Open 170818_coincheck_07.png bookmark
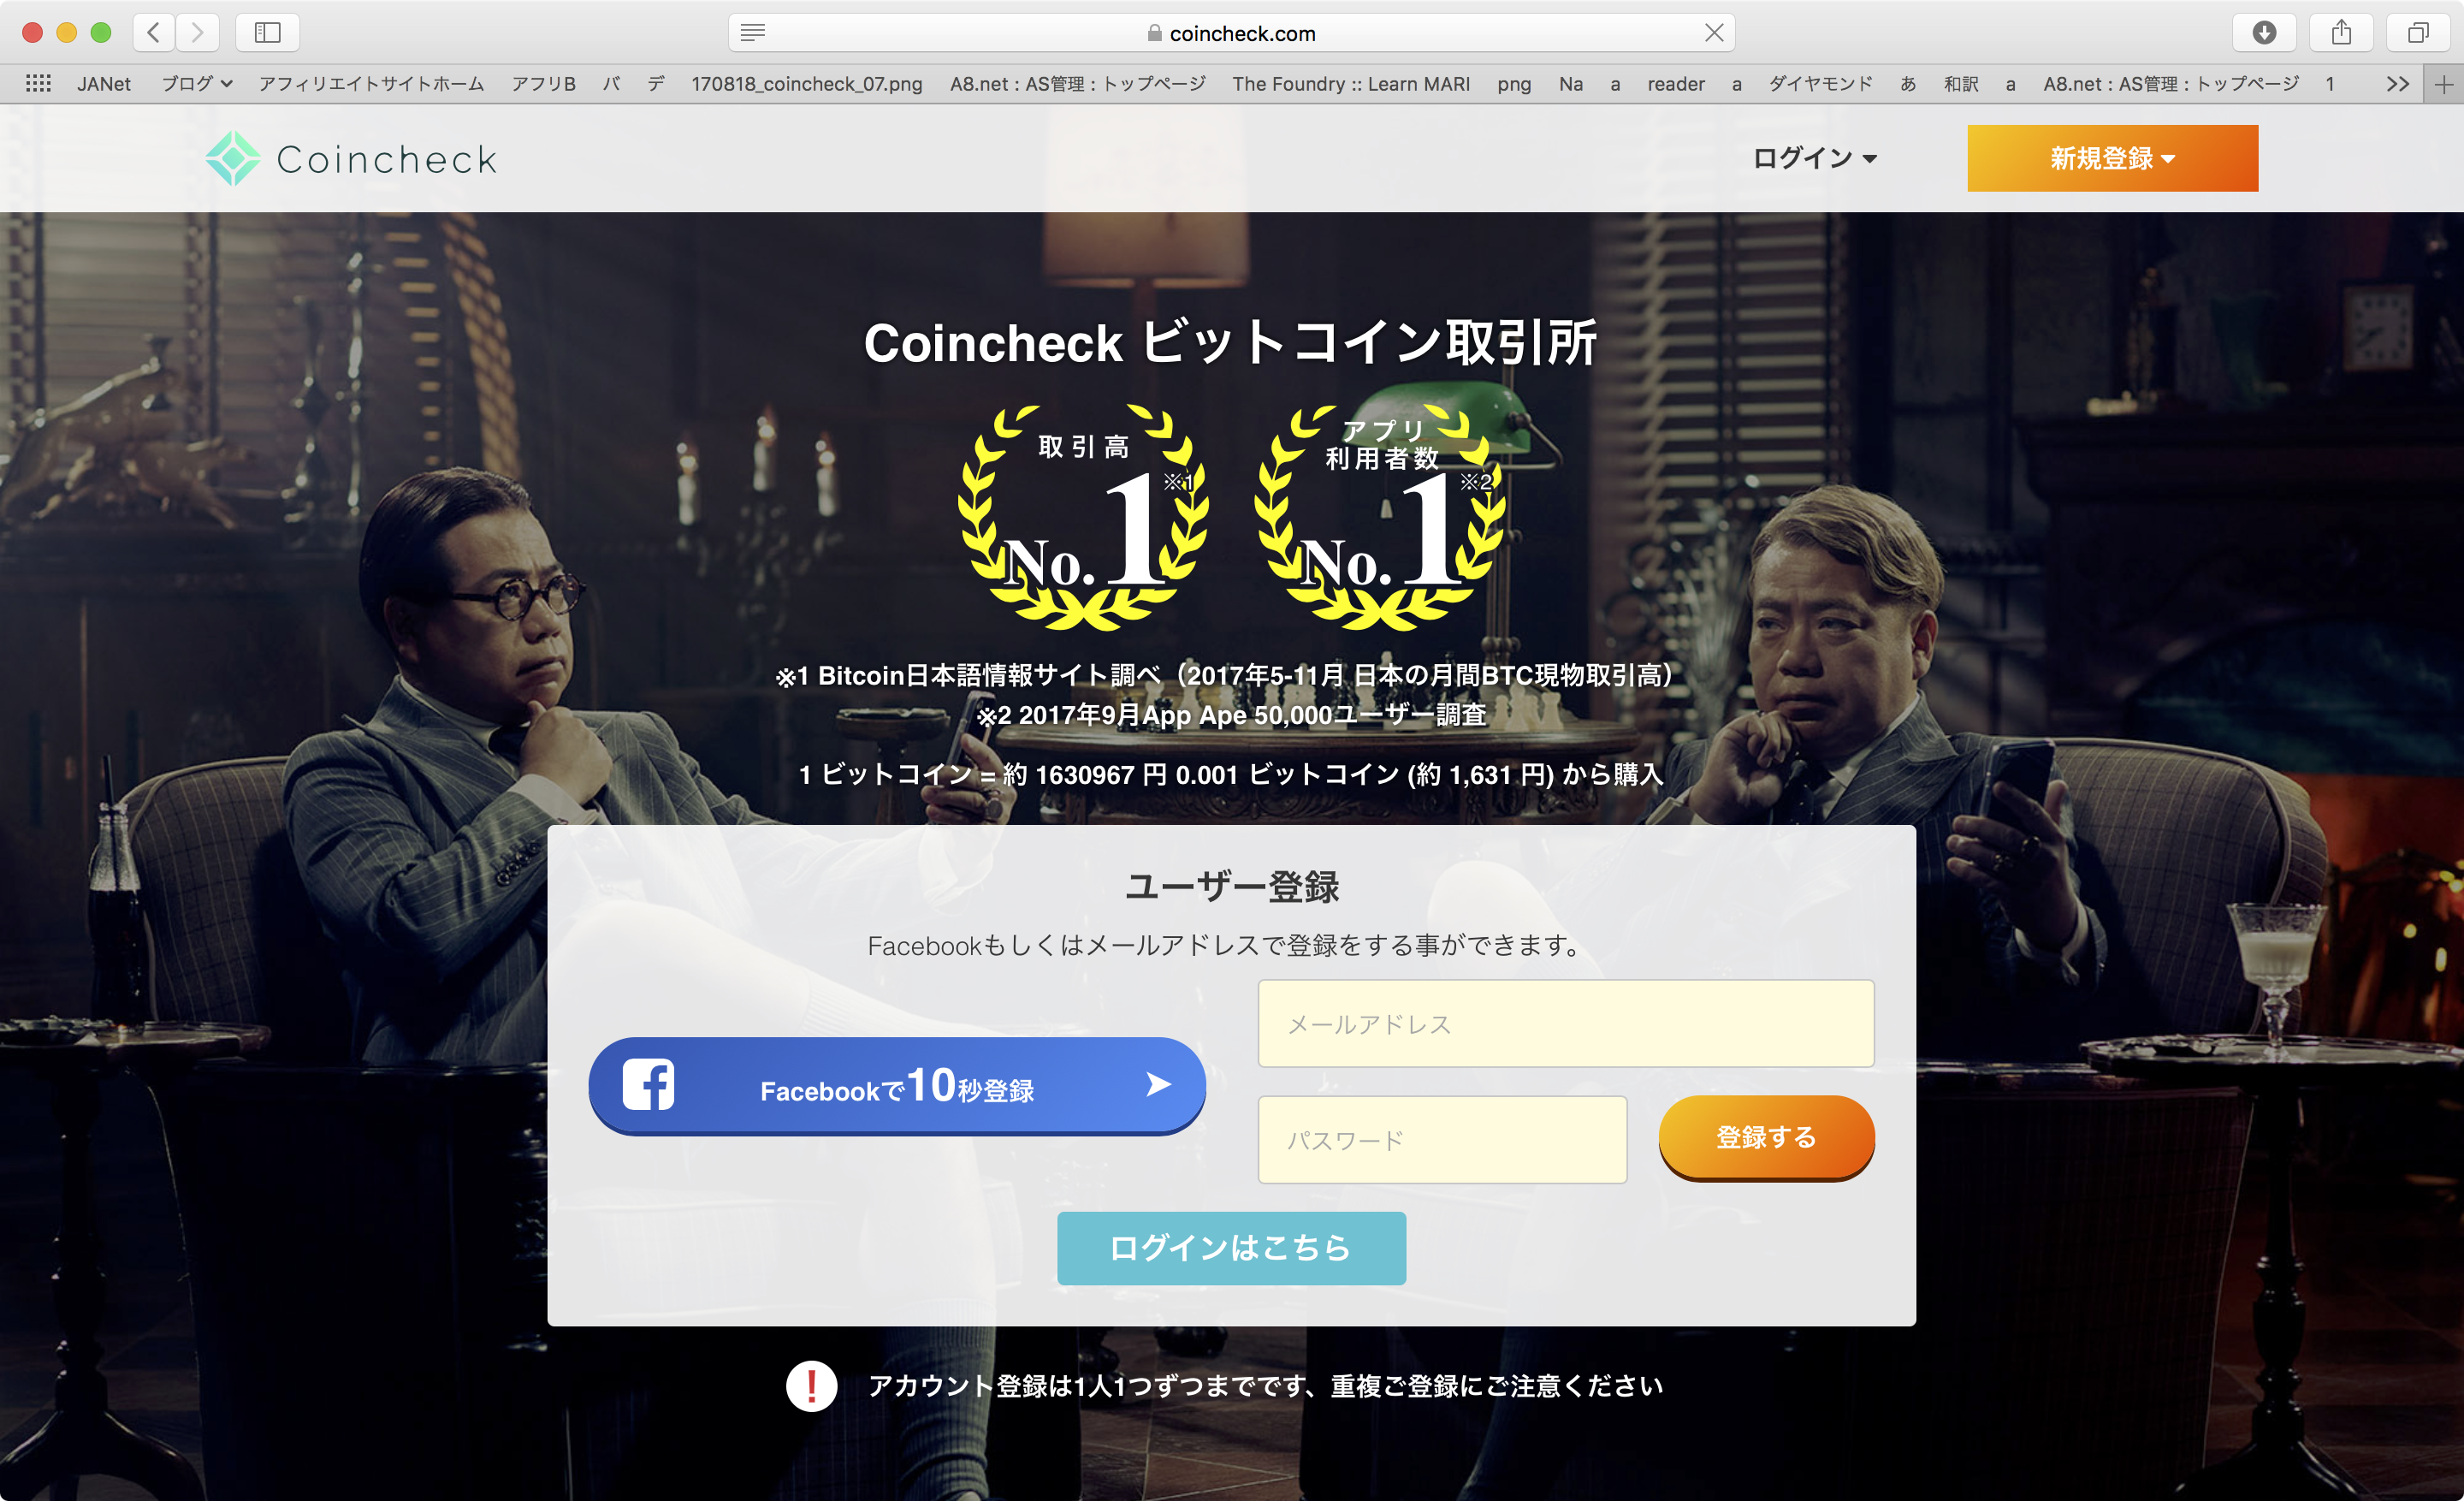Screen dimensions: 2464x1501 [806, 84]
